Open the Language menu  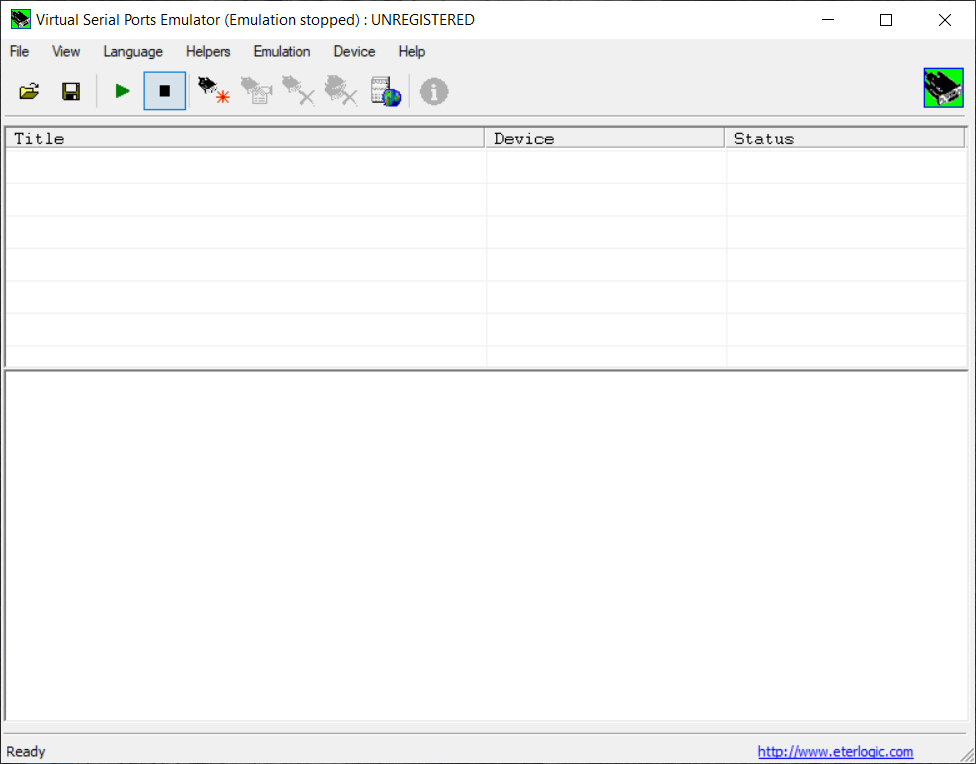(x=133, y=52)
